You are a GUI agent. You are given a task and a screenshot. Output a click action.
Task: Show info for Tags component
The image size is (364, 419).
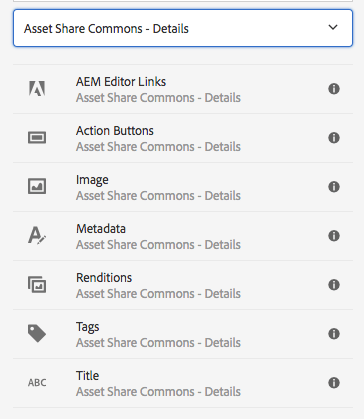[x=334, y=334]
